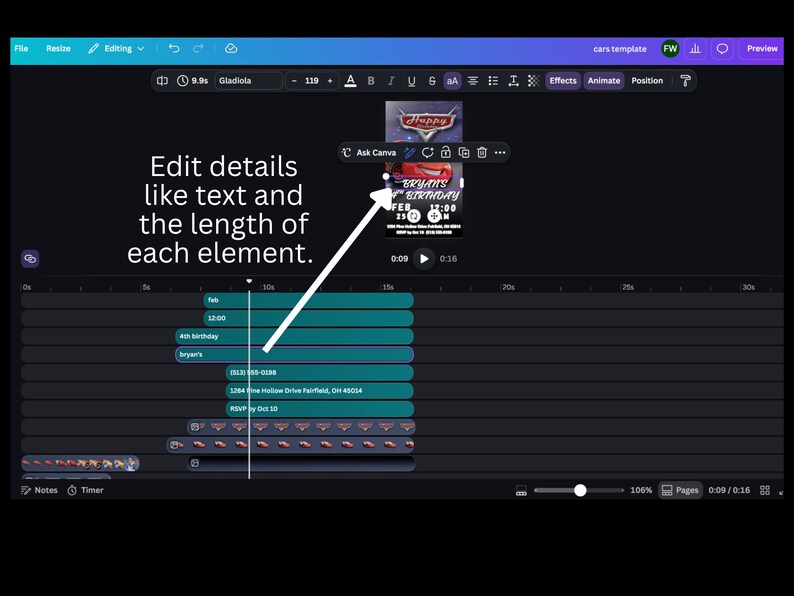Open the FW account avatar
The width and height of the screenshot is (794, 596).
[670, 49]
